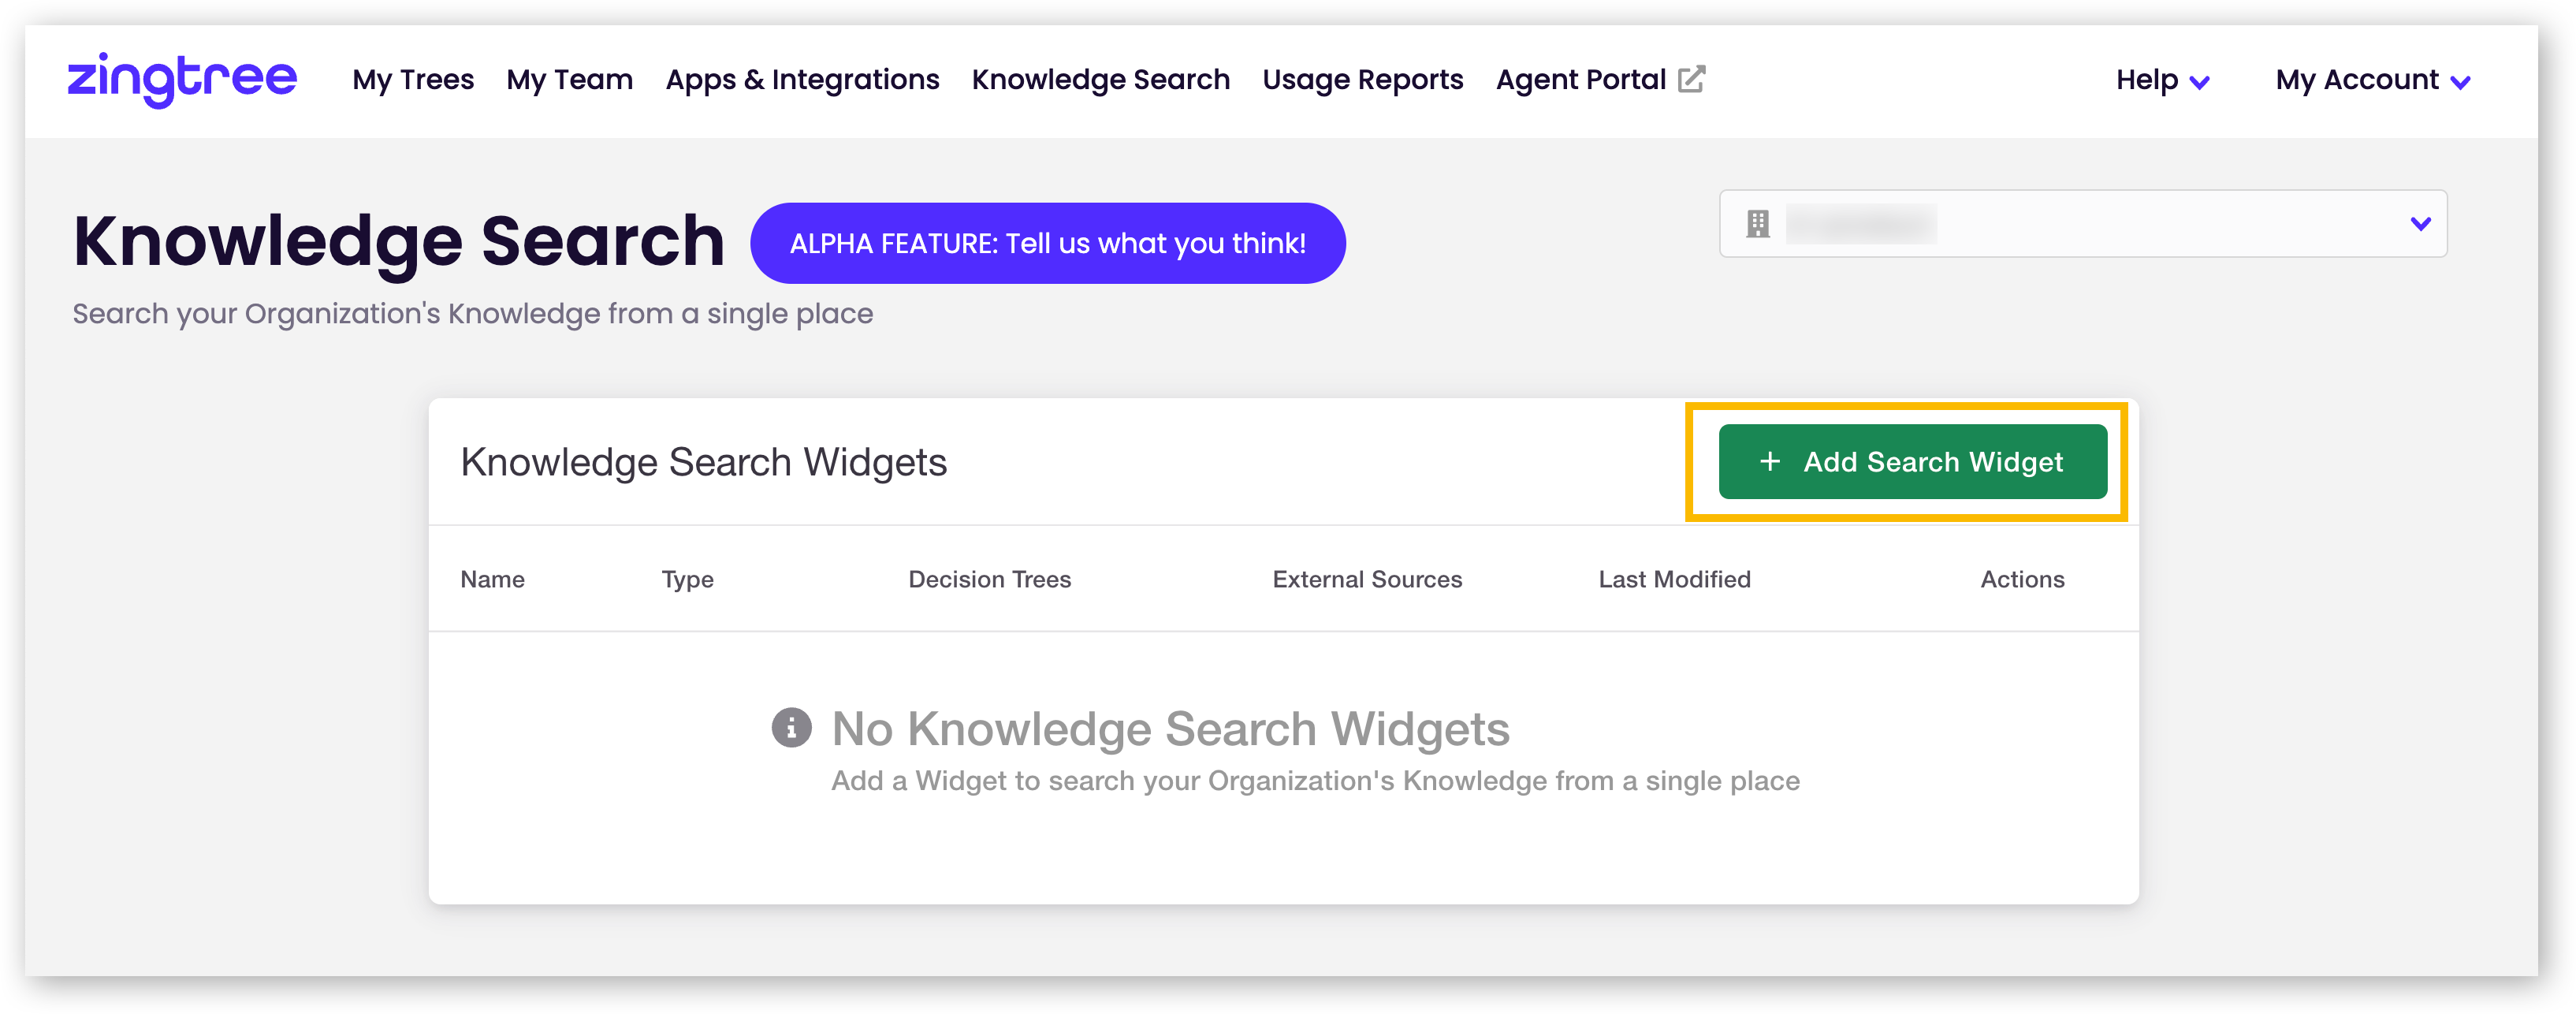This screenshot has height=1014, width=2576.
Task: Click the plus icon on Add Search Widget
Action: (x=1769, y=462)
